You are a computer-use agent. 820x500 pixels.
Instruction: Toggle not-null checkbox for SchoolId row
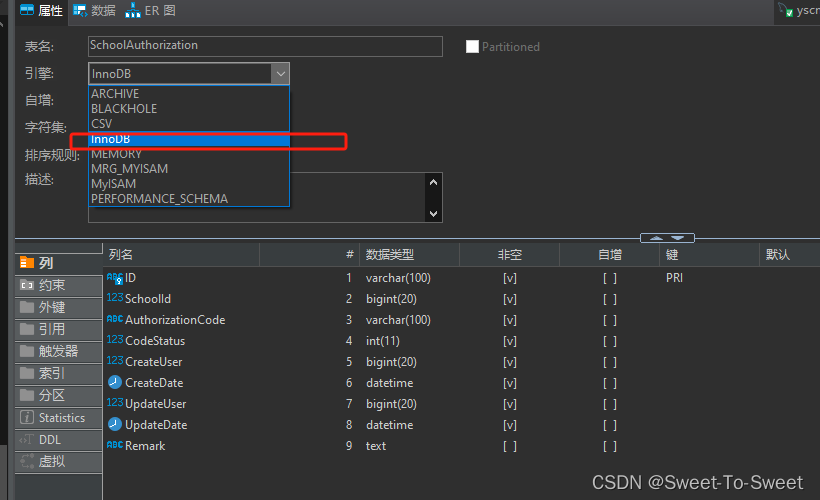coord(510,299)
